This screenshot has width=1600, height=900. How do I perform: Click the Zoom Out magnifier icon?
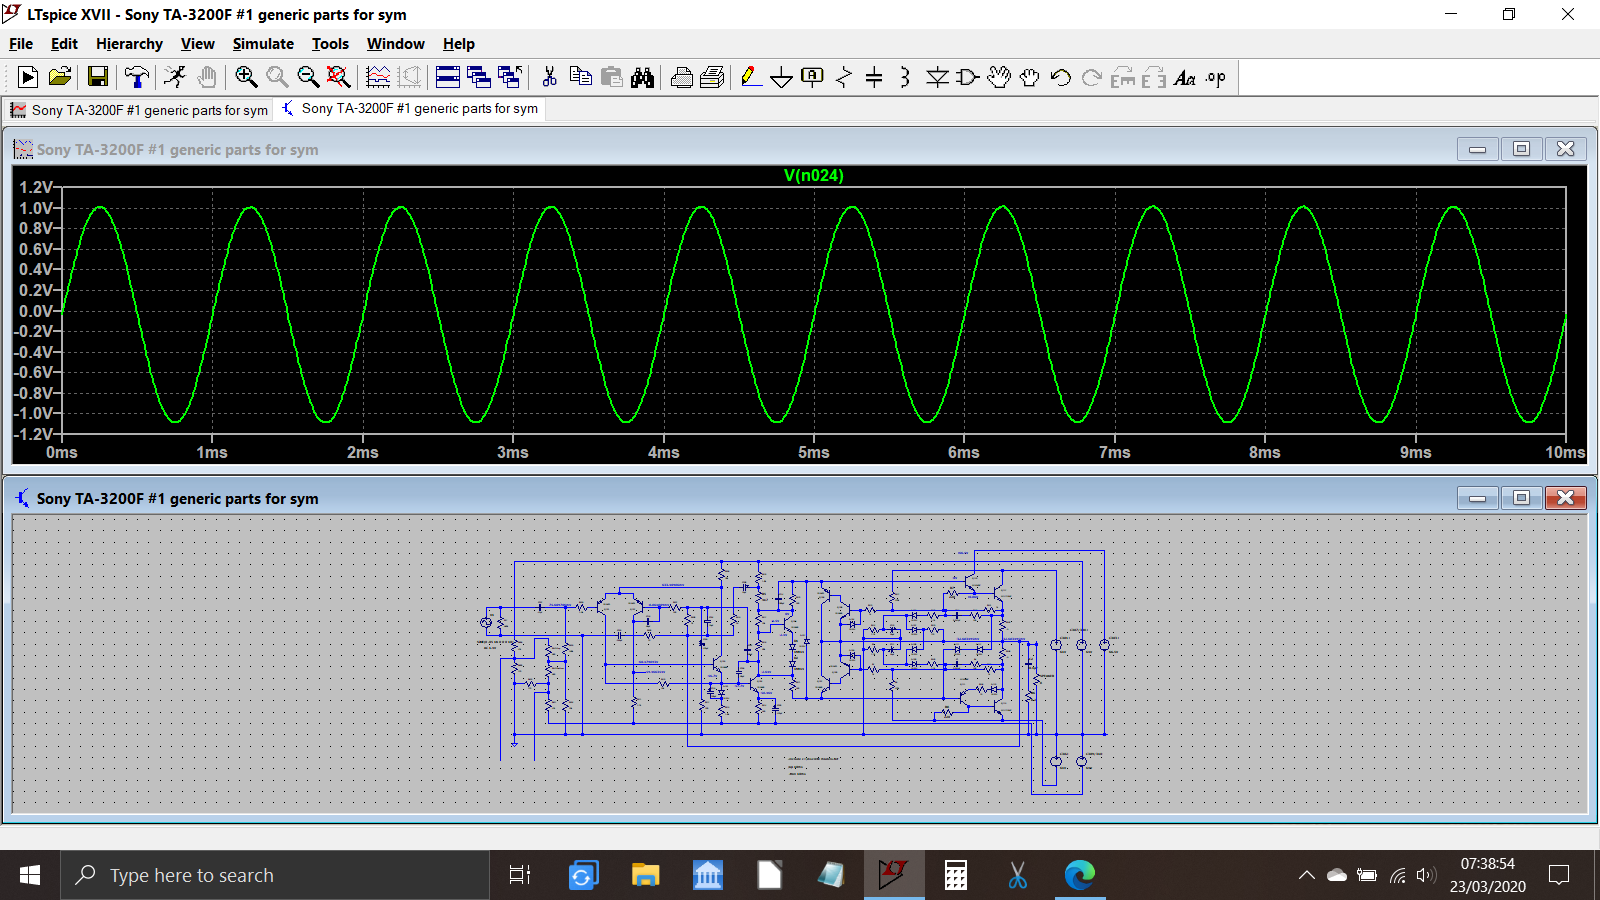point(308,77)
